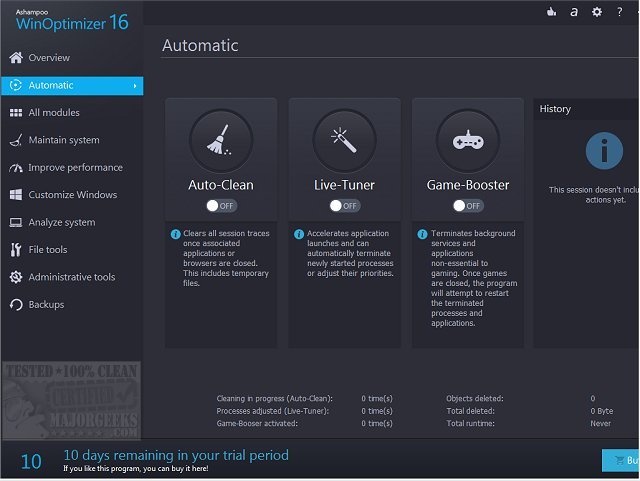Click the Overview home icon
The width and height of the screenshot is (640, 481).
point(16,58)
